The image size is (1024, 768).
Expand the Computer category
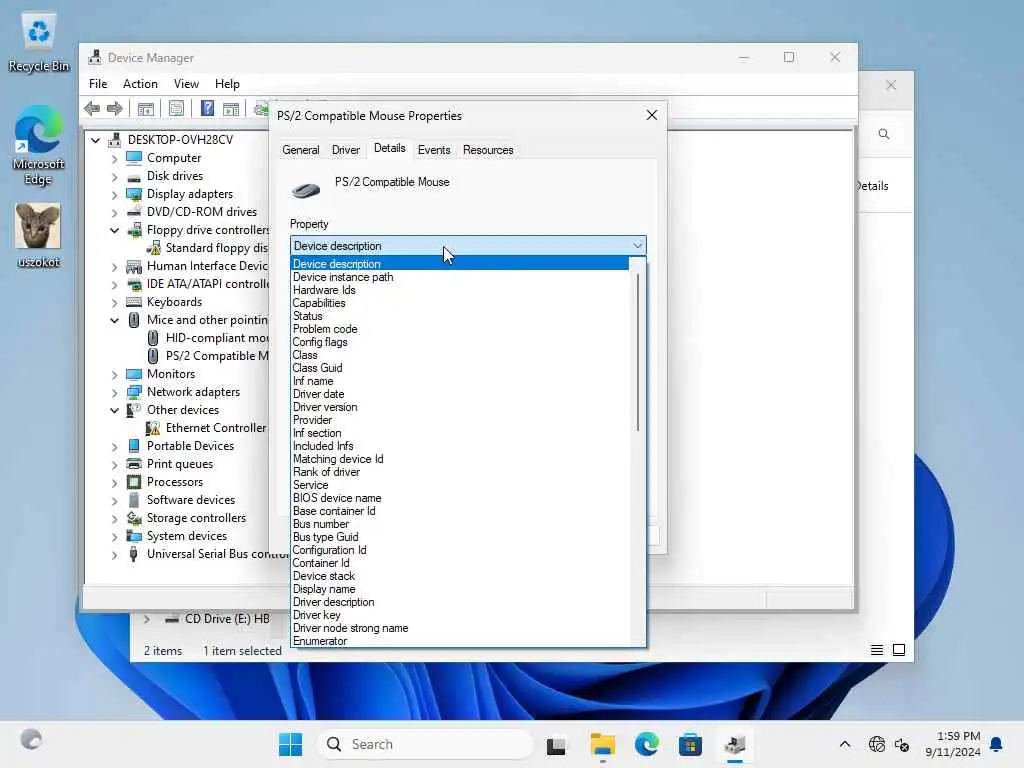[x=114, y=158]
